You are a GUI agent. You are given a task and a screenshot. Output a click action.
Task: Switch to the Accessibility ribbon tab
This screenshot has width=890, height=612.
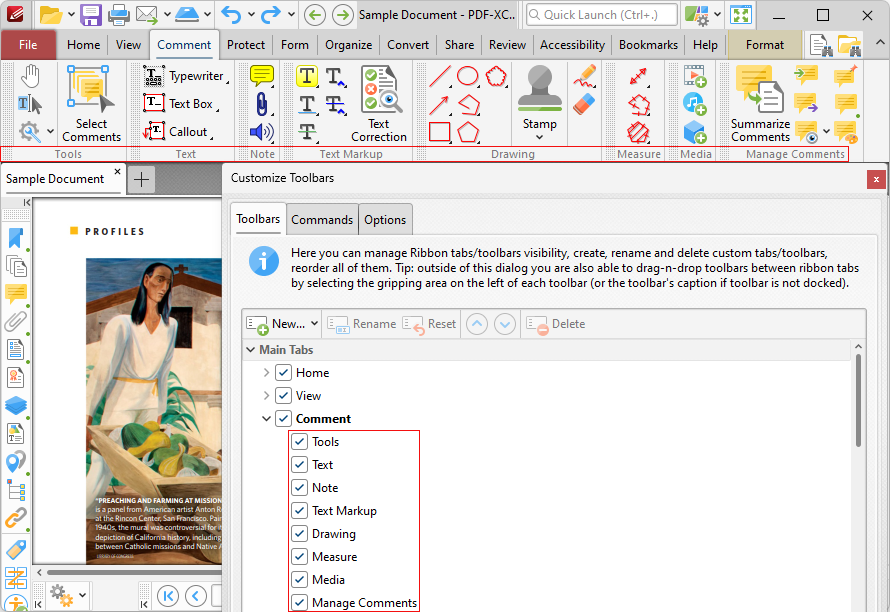[x=572, y=45]
